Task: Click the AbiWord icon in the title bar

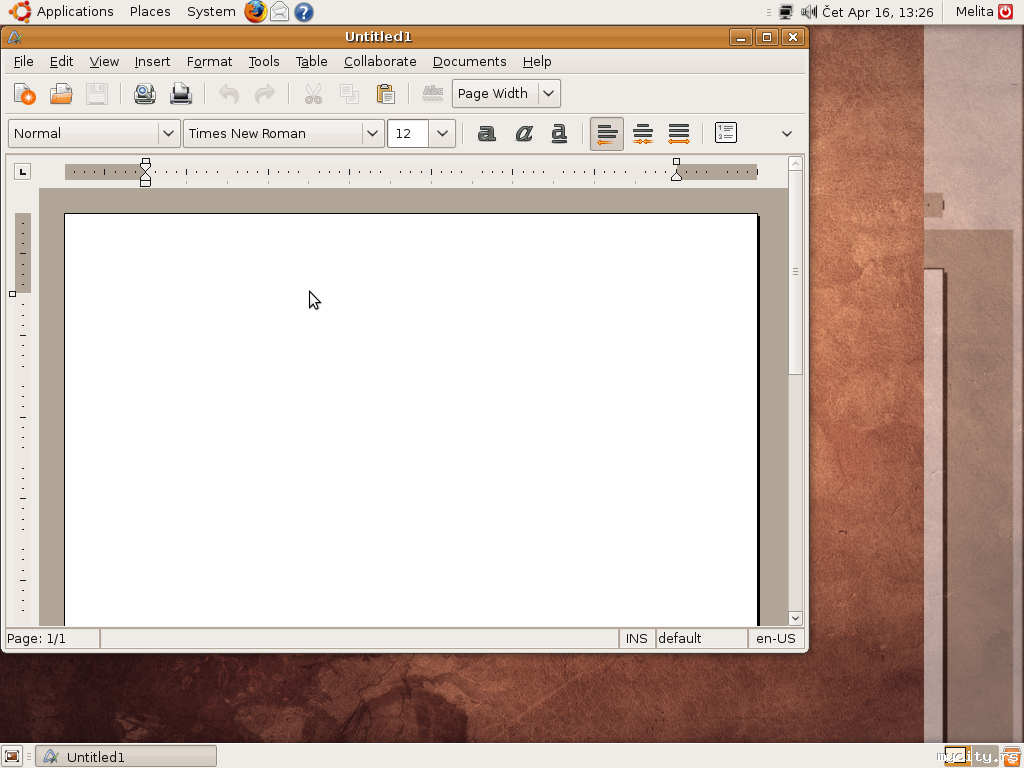Action: point(15,37)
